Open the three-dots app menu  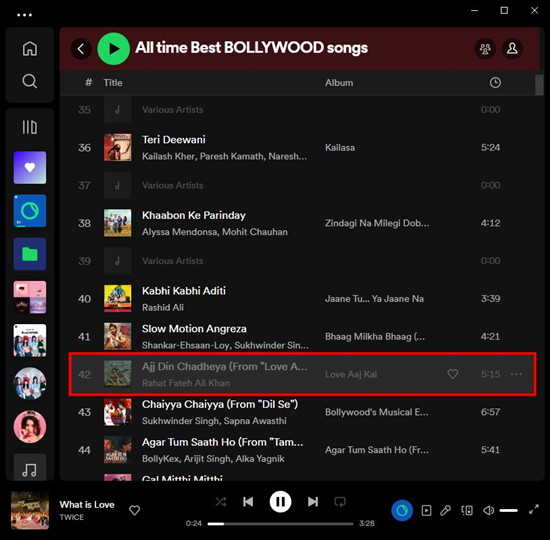(x=24, y=15)
